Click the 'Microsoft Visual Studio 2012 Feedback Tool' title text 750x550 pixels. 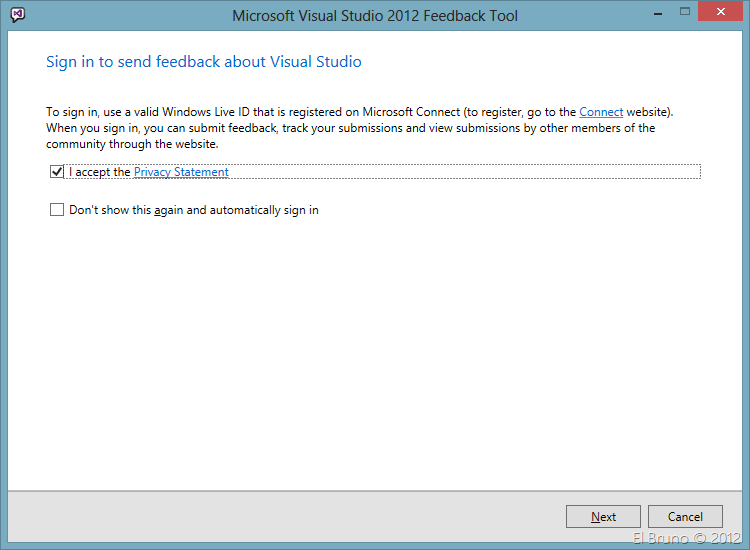tap(375, 16)
